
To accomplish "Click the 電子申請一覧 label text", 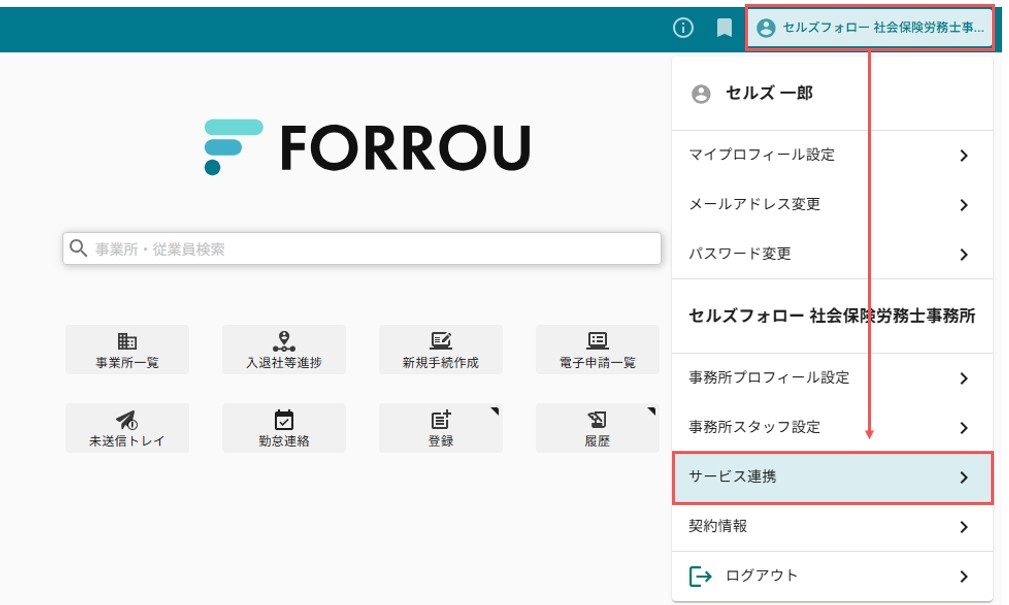I will [x=597, y=362].
